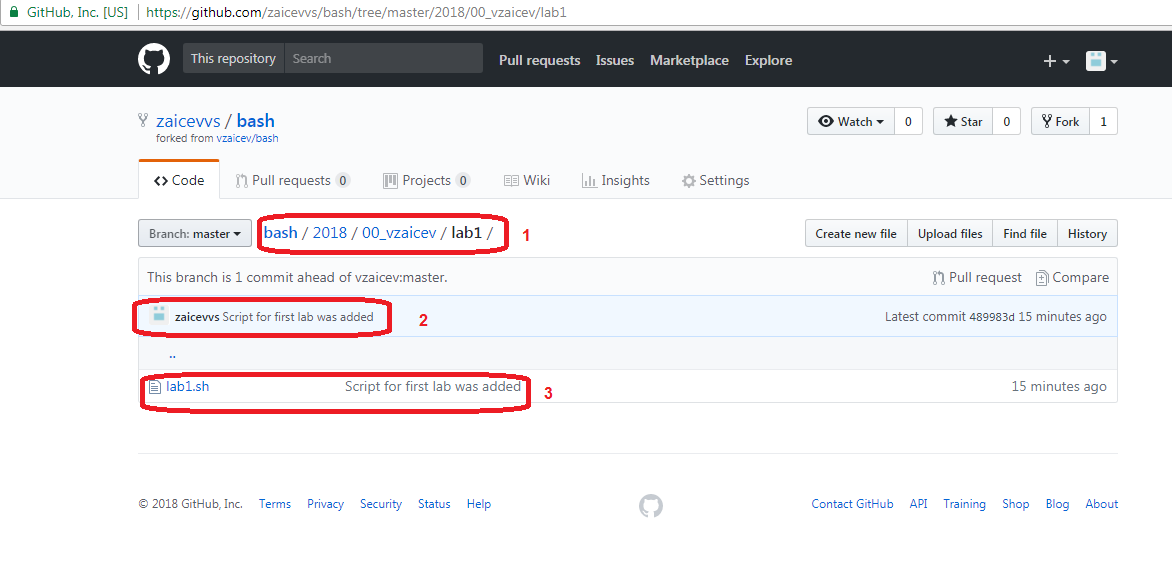Go to 00_vzaicev folder in breadcrumb

coord(399,232)
